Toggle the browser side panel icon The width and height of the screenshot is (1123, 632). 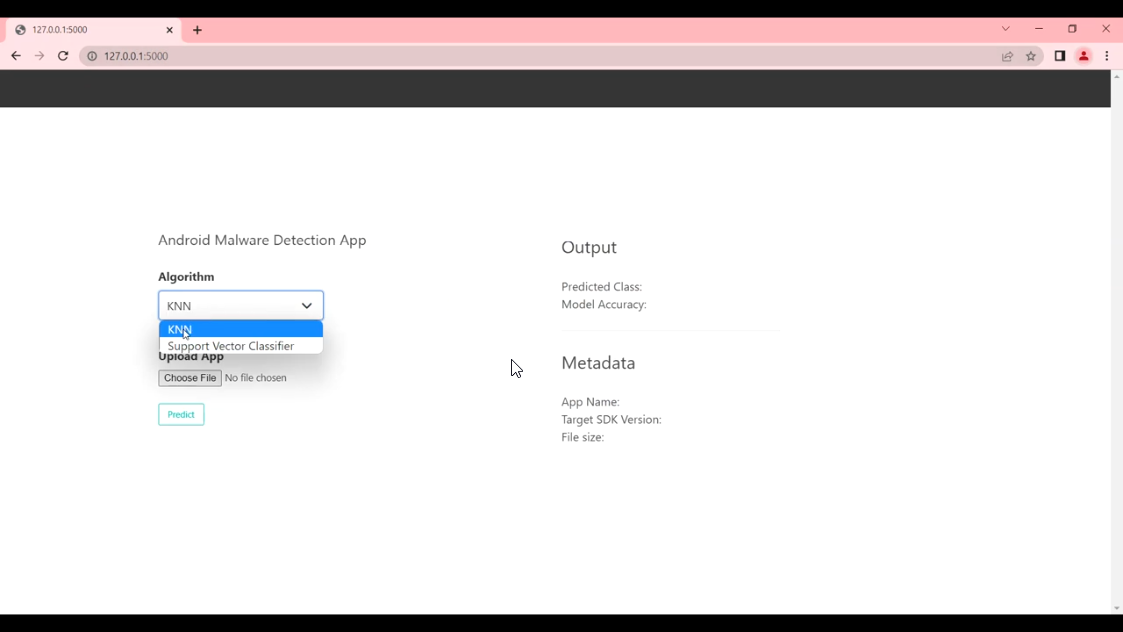(x=1060, y=56)
